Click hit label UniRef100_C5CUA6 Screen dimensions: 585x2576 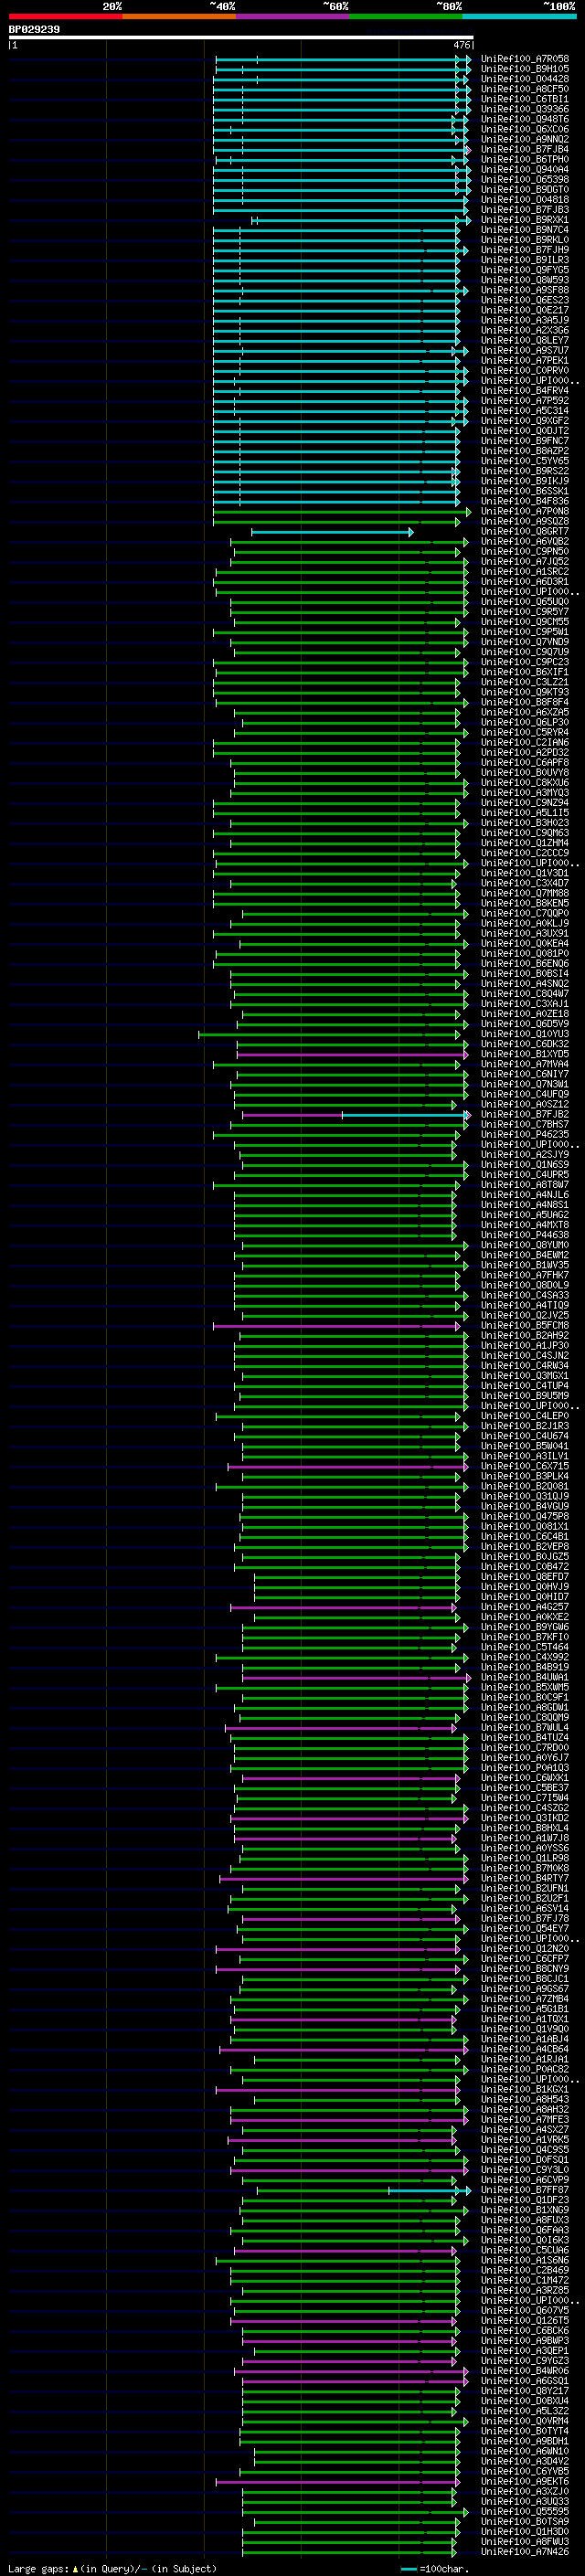click(525, 2250)
